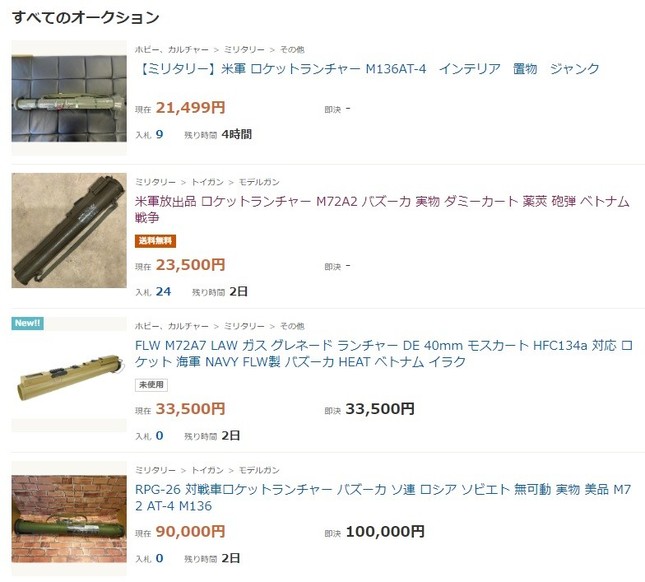
Task: Click the RPG-26 thumbnail with brick background
Action: pyautogui.click(x=69, y=518)
